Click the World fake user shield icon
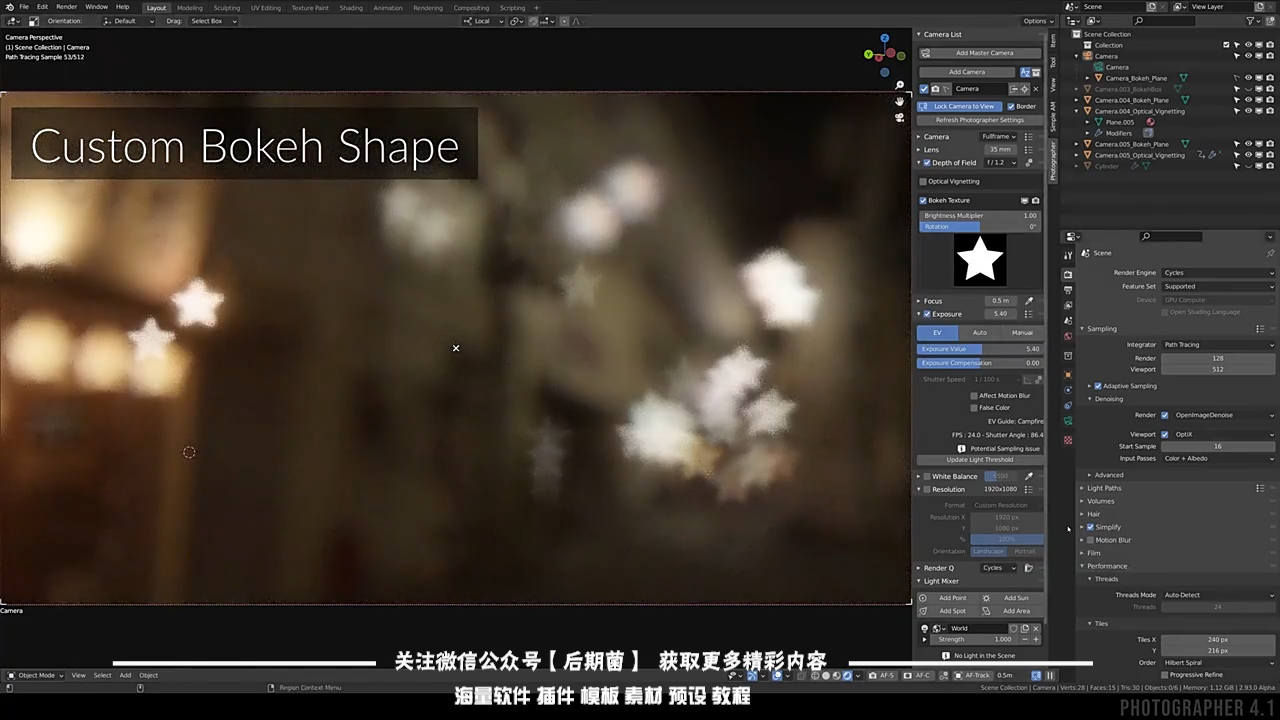The width and height of the screenshot is (1280, 720). [x=1014, y=629]
